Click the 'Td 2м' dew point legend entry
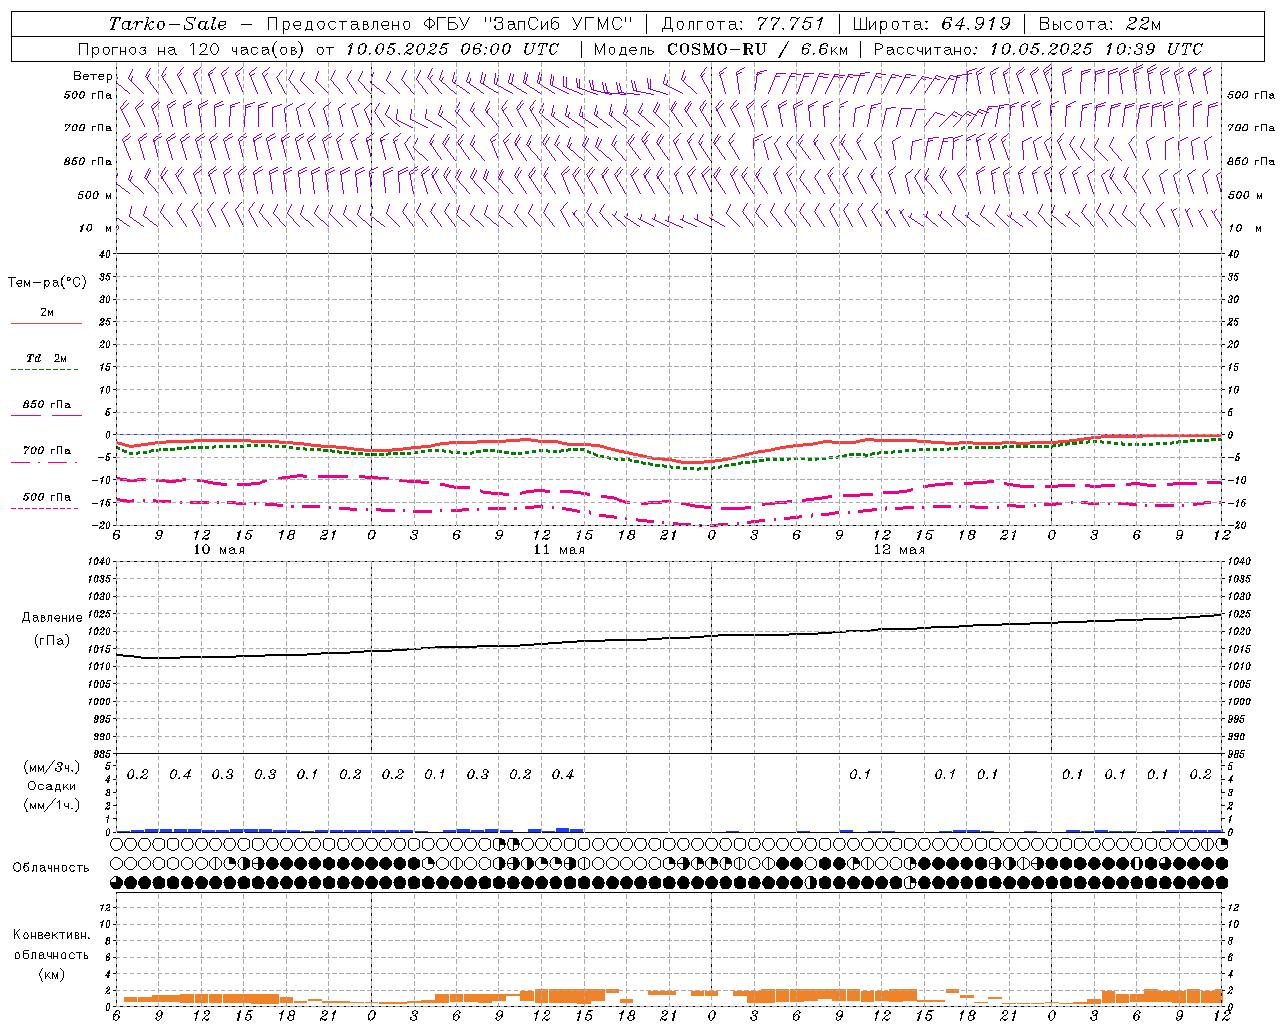 [47, 358]
